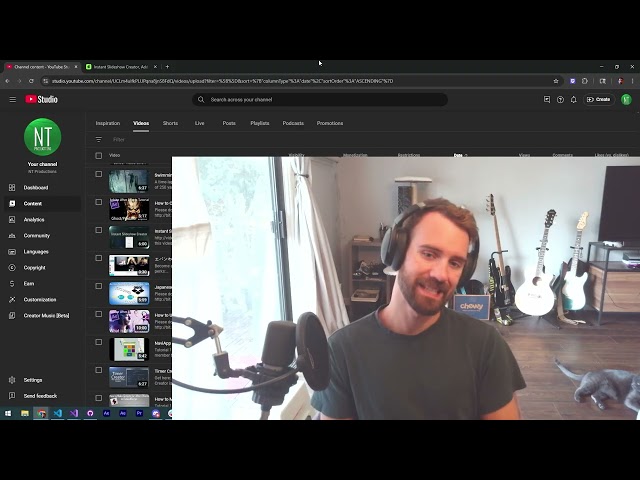This screenshot has height=480, width=640.
Task: Click the Filter text field
Action: tap(119, 140)
